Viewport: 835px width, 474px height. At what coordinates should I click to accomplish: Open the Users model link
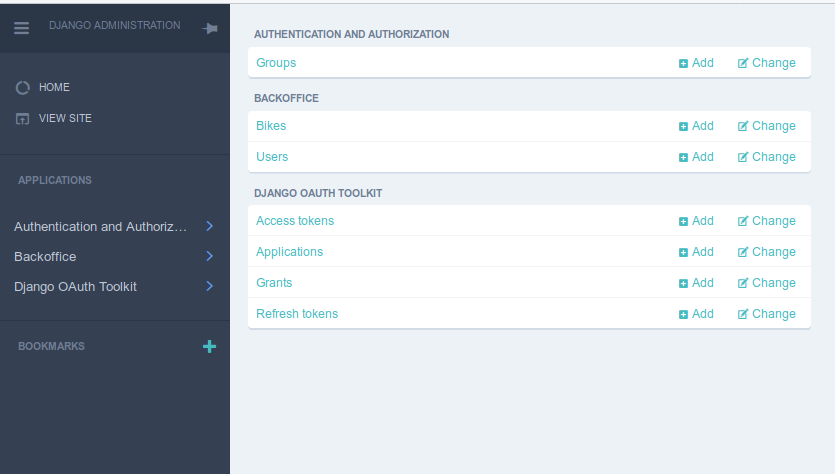[x=272, y=157]
